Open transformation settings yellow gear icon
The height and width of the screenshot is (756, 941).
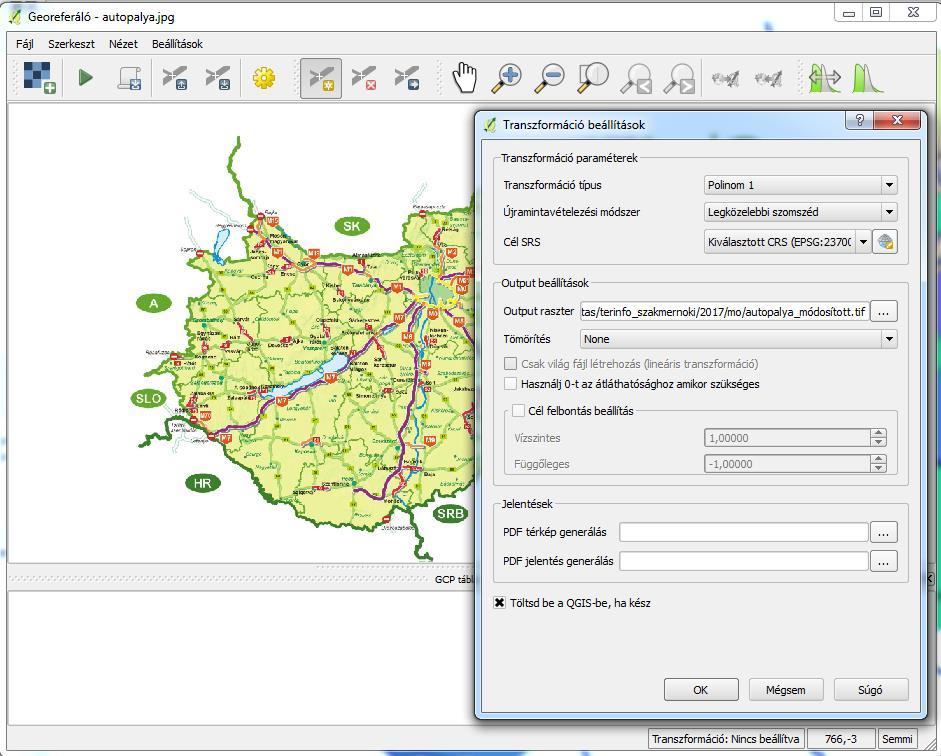(263, 78)
